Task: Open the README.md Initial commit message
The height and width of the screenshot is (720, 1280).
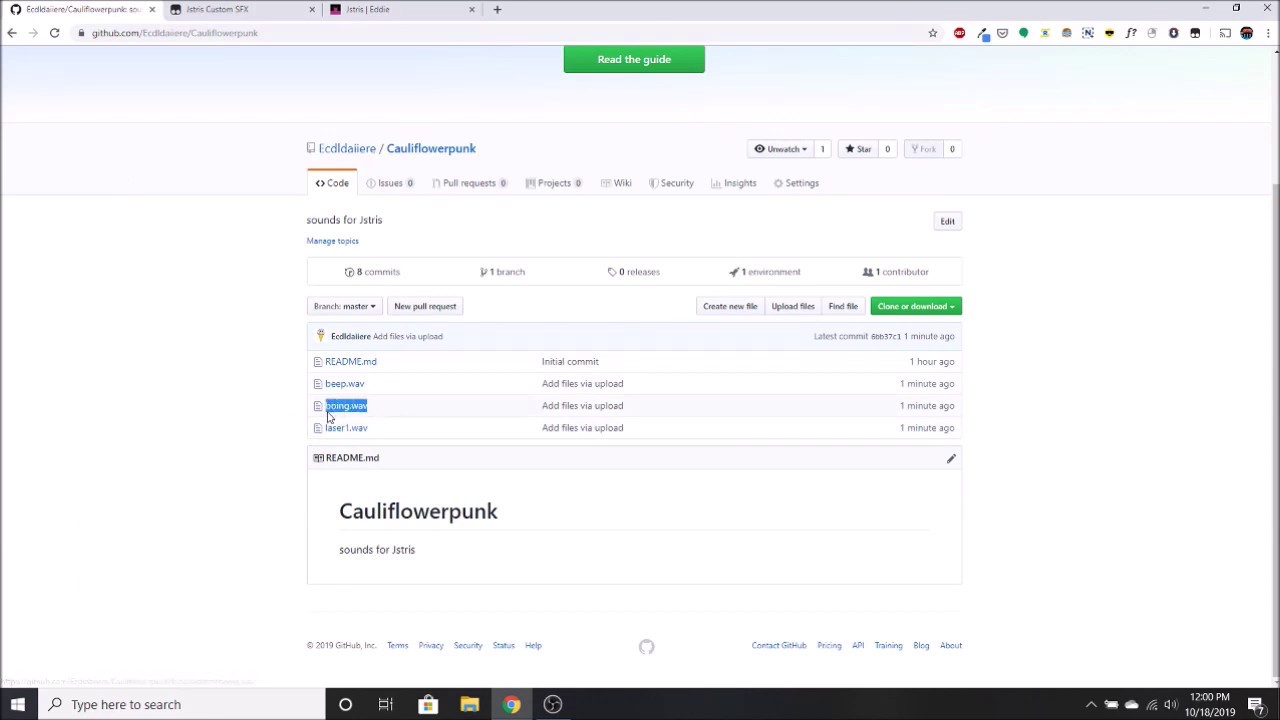Action: pos(570,362)
